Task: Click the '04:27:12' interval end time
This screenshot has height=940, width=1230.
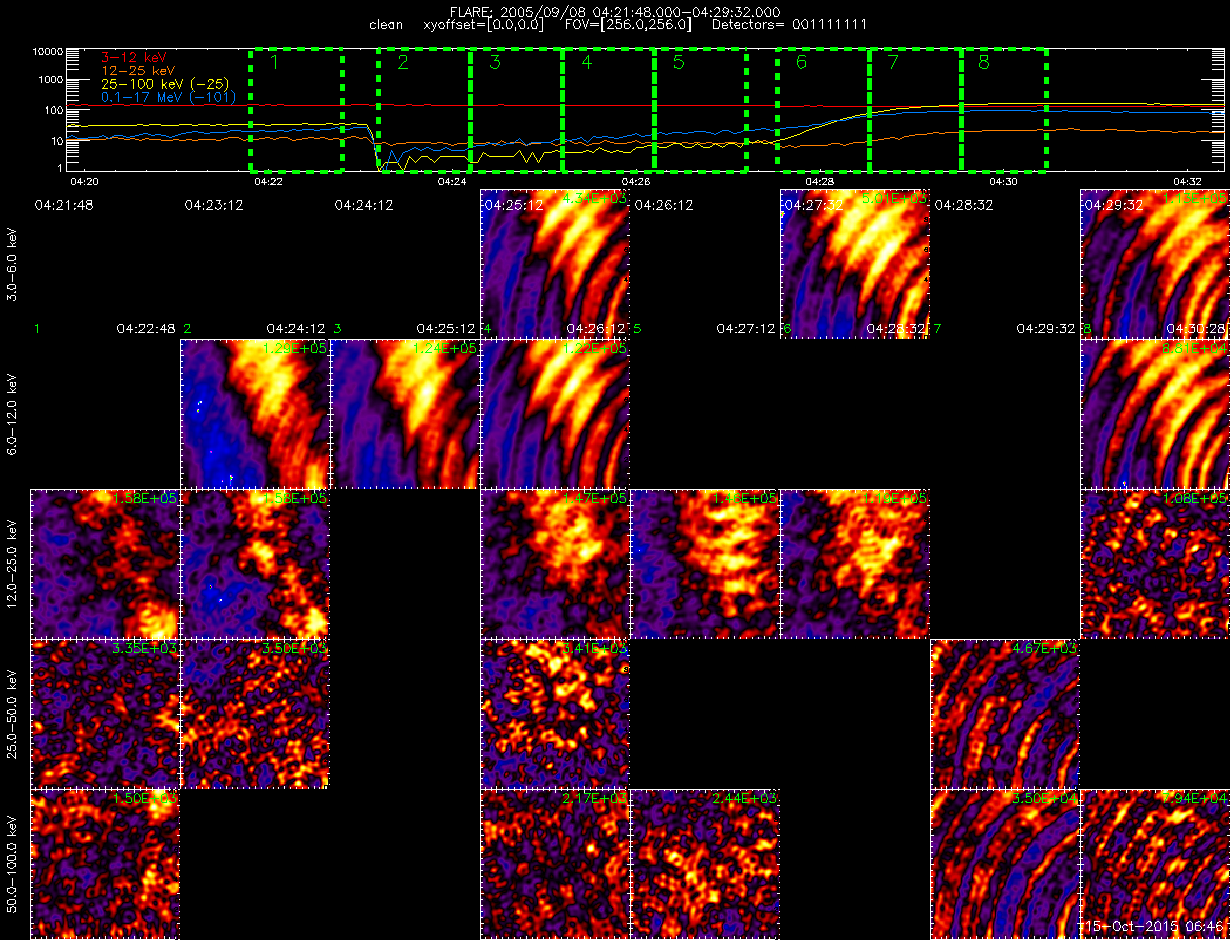Action: [747, 328]
